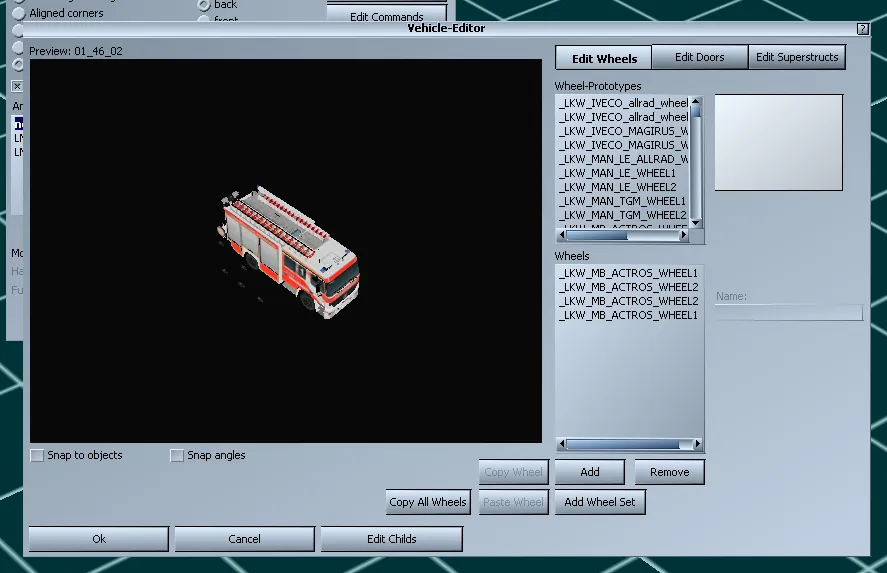Select the back radio button
This screenshot has height=573, width=887.
click(x=203, y=5)
